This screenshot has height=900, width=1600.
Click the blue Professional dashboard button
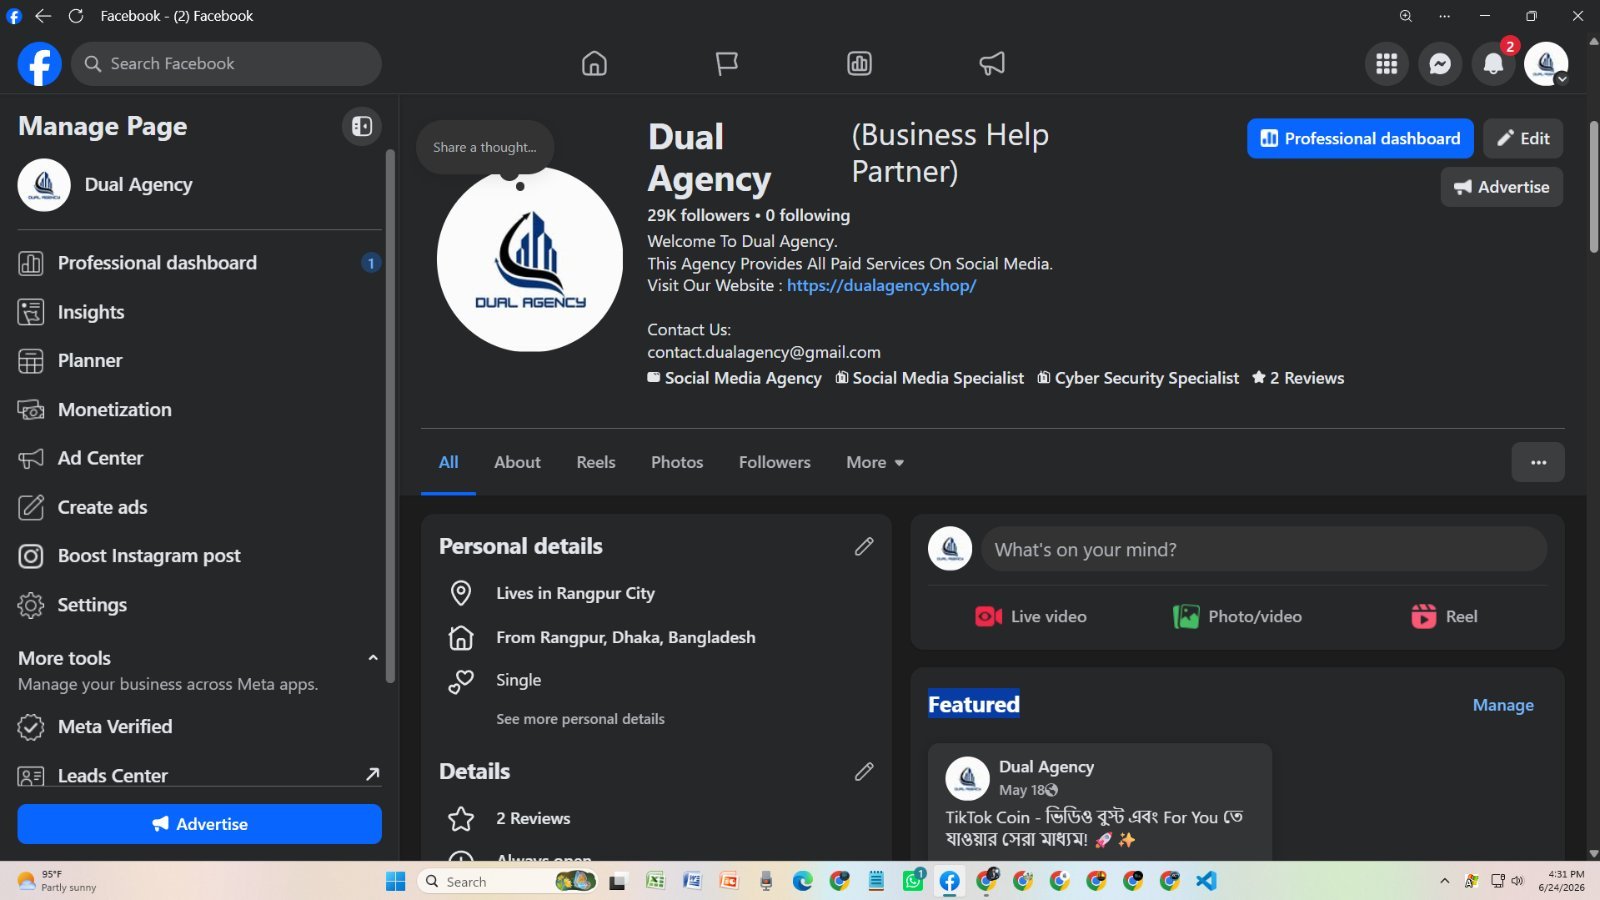click(1360, 138)
